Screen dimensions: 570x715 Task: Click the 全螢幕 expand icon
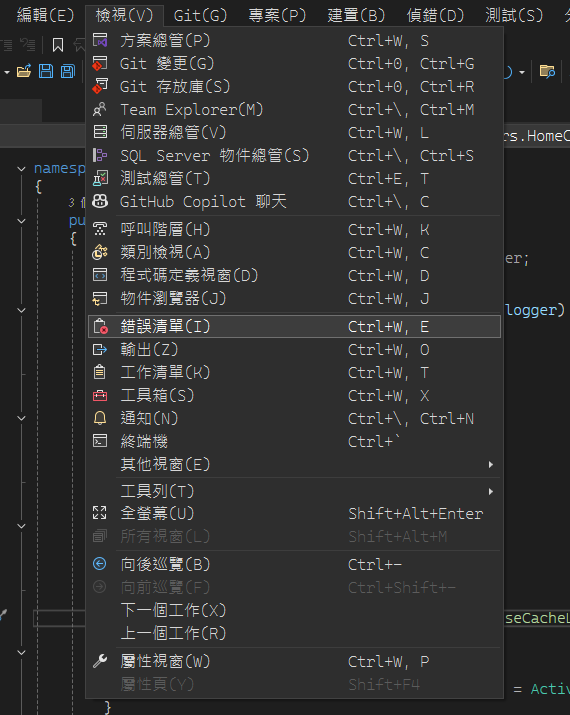pyautogui.click(x=100, y=513)
